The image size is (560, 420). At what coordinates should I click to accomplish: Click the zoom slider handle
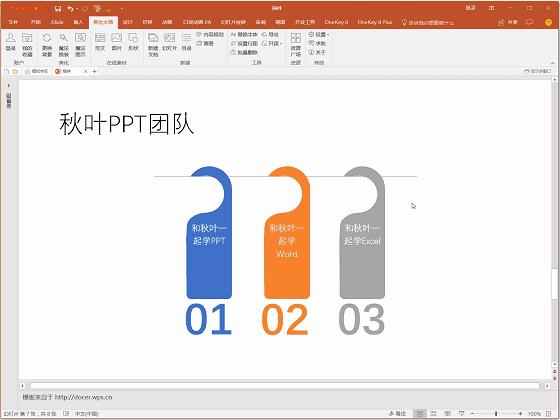496,413
